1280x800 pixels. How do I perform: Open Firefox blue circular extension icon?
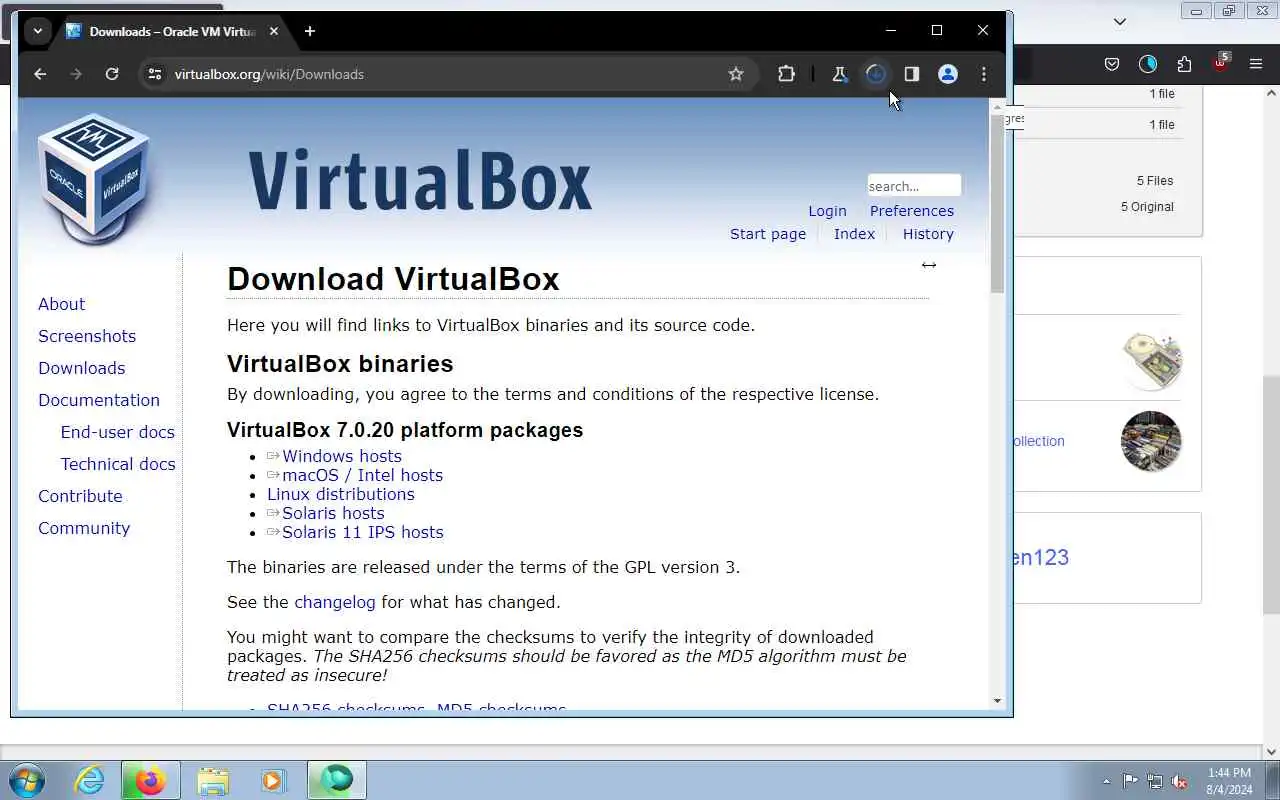tap(1148, 64)
